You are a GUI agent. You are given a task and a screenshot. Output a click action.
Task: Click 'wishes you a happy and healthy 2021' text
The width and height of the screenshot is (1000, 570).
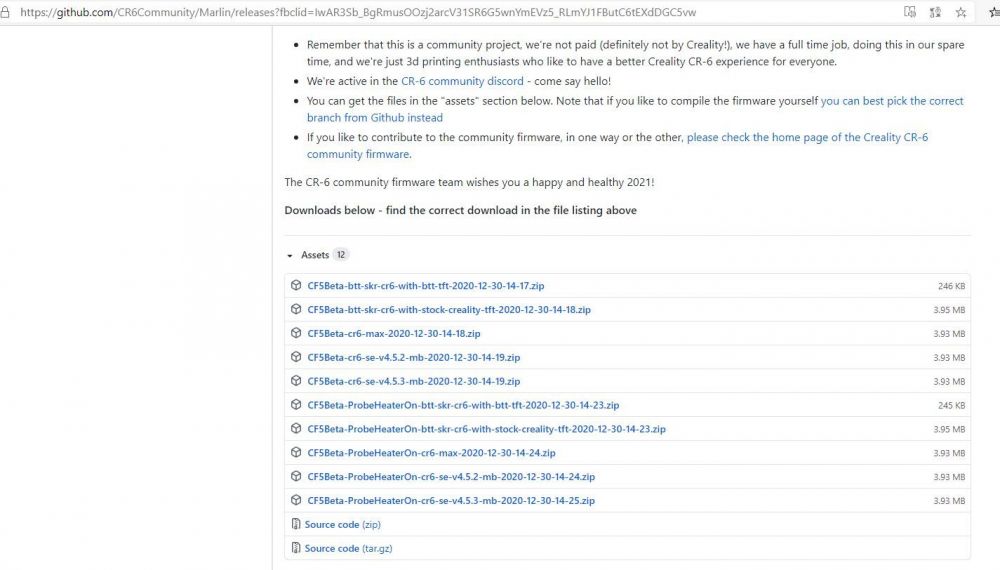pos(560,182)
